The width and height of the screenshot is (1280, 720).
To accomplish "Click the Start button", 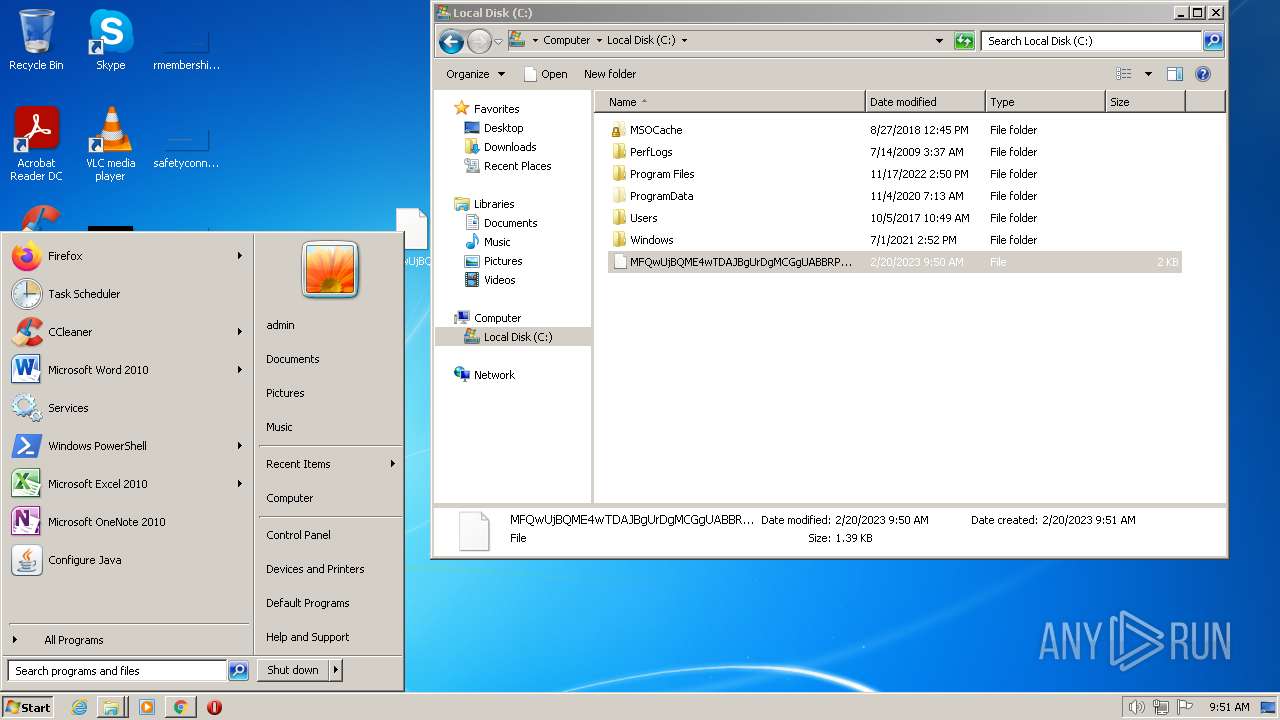I will (27, 707).
